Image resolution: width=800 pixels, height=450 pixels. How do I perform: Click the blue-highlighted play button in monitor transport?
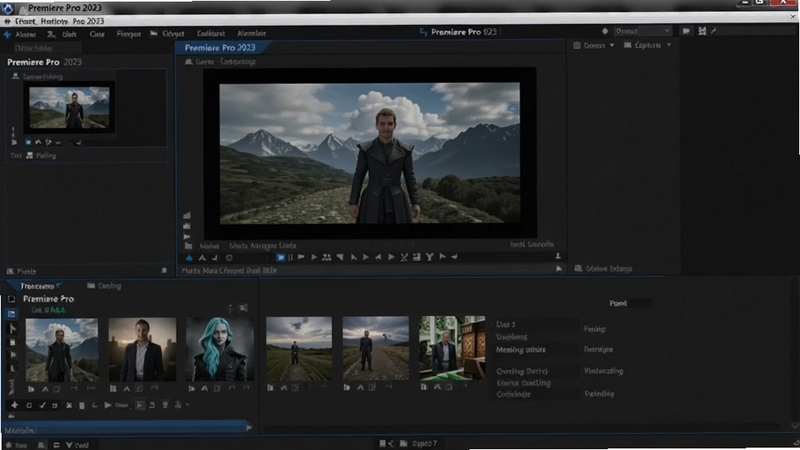click(281, 257)
